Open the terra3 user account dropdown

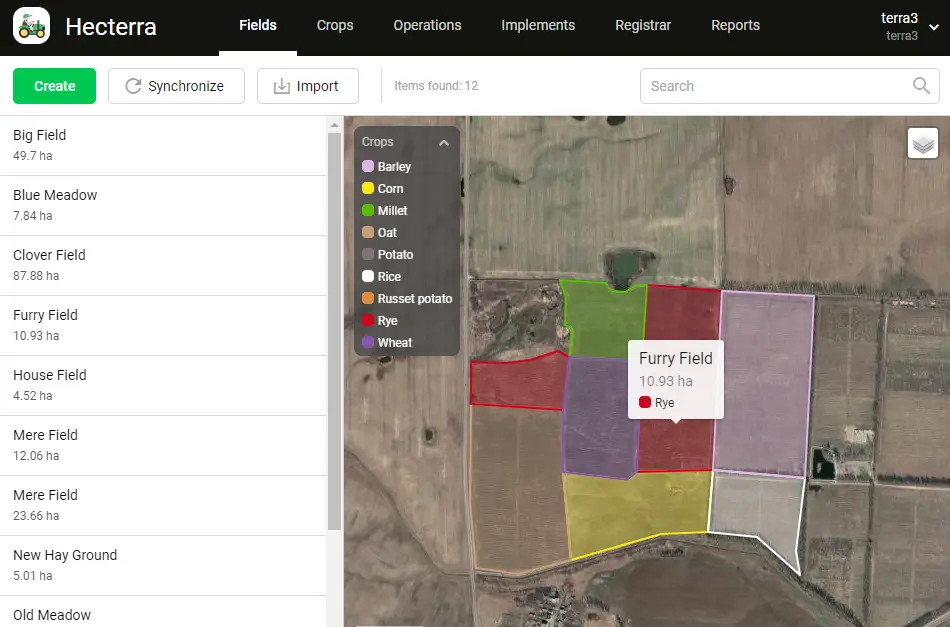click(909, 26)
